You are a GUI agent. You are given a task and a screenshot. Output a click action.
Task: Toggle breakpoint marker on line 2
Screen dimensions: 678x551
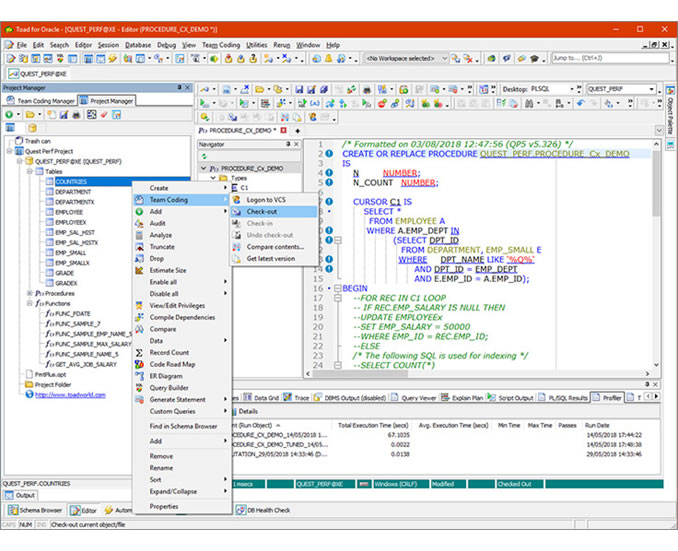tap(329, 154)
